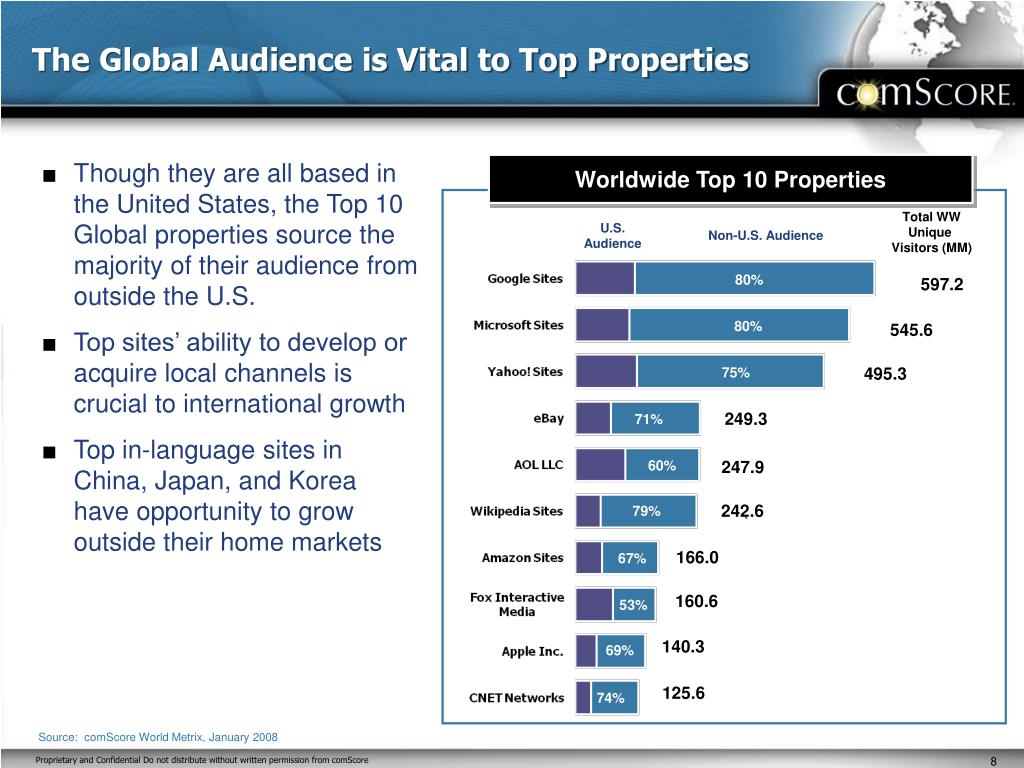Click the value 597.2 for Google Sites
The height and width of the screenshot is (768, 1024).
pyautogui.click(x=942, y=284)
